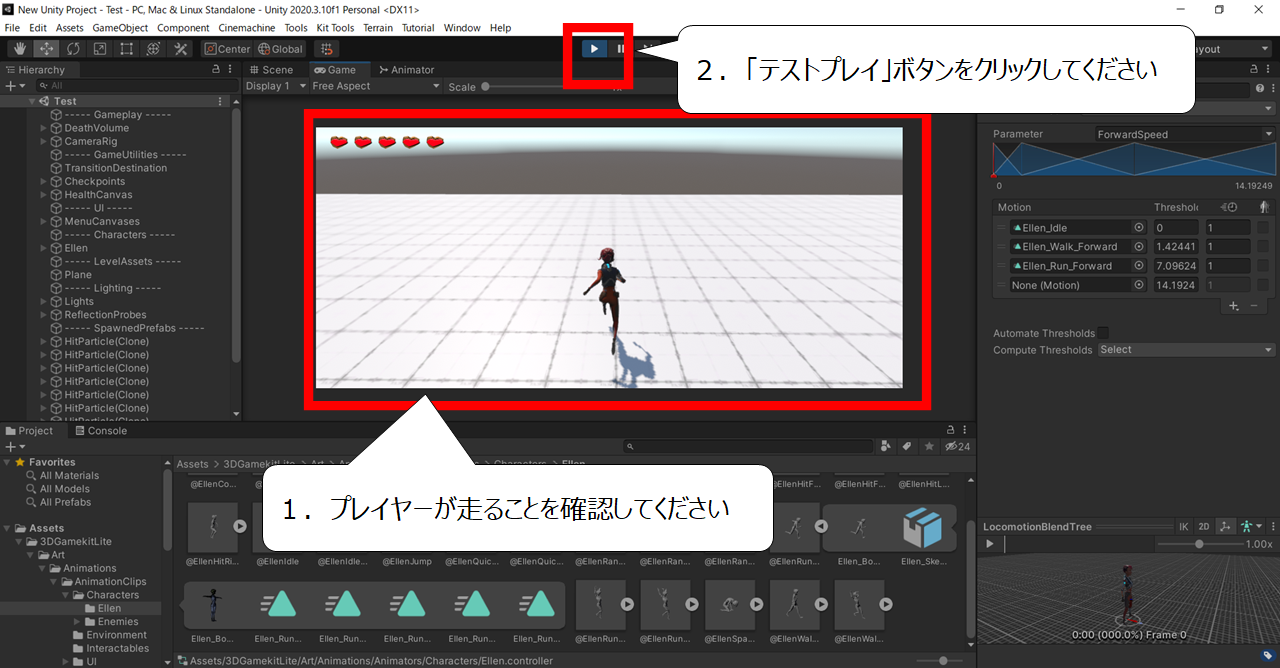Viewport: 1280px width, 668px height.
Task: Click the Pause button in toolbar
Action: 620,48
